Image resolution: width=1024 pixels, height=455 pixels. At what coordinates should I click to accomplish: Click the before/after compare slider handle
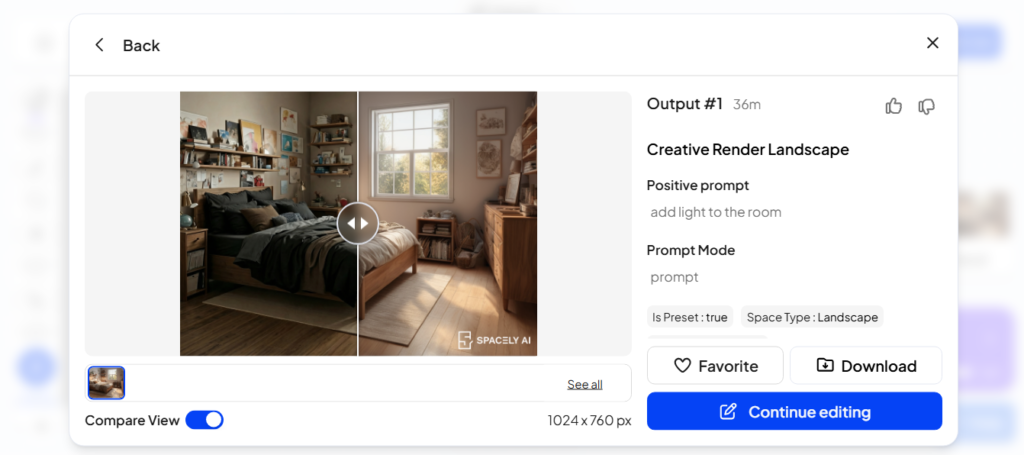click(x=358, y=223)
